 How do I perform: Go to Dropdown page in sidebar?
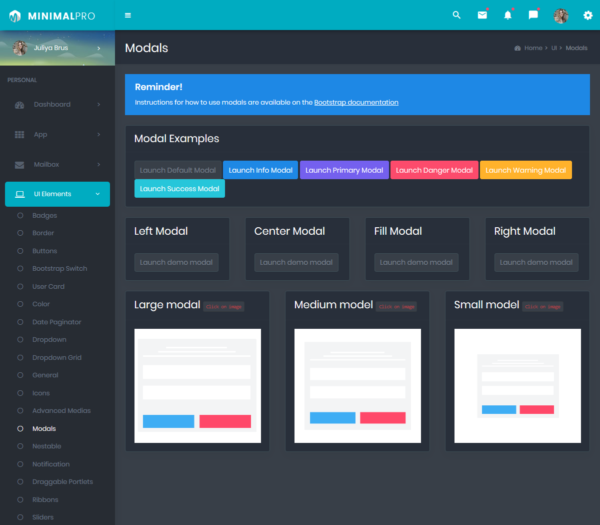click(x=49, y=340)
